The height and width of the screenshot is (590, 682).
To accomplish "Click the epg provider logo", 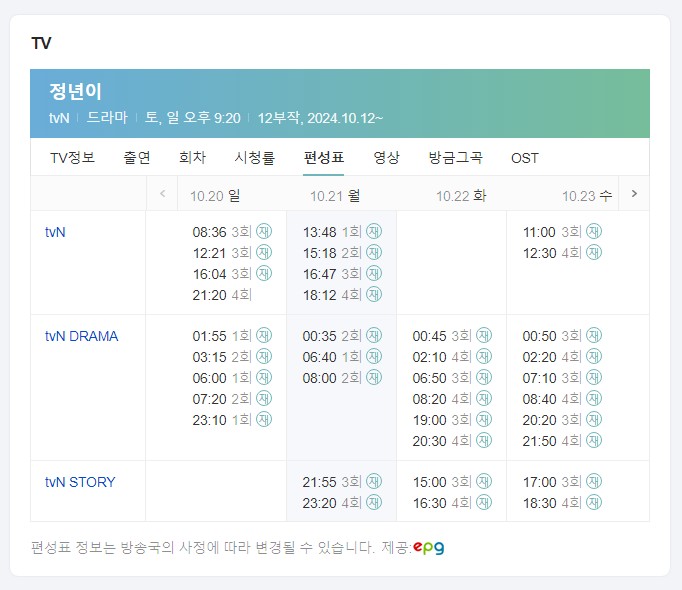I will 428,547.
